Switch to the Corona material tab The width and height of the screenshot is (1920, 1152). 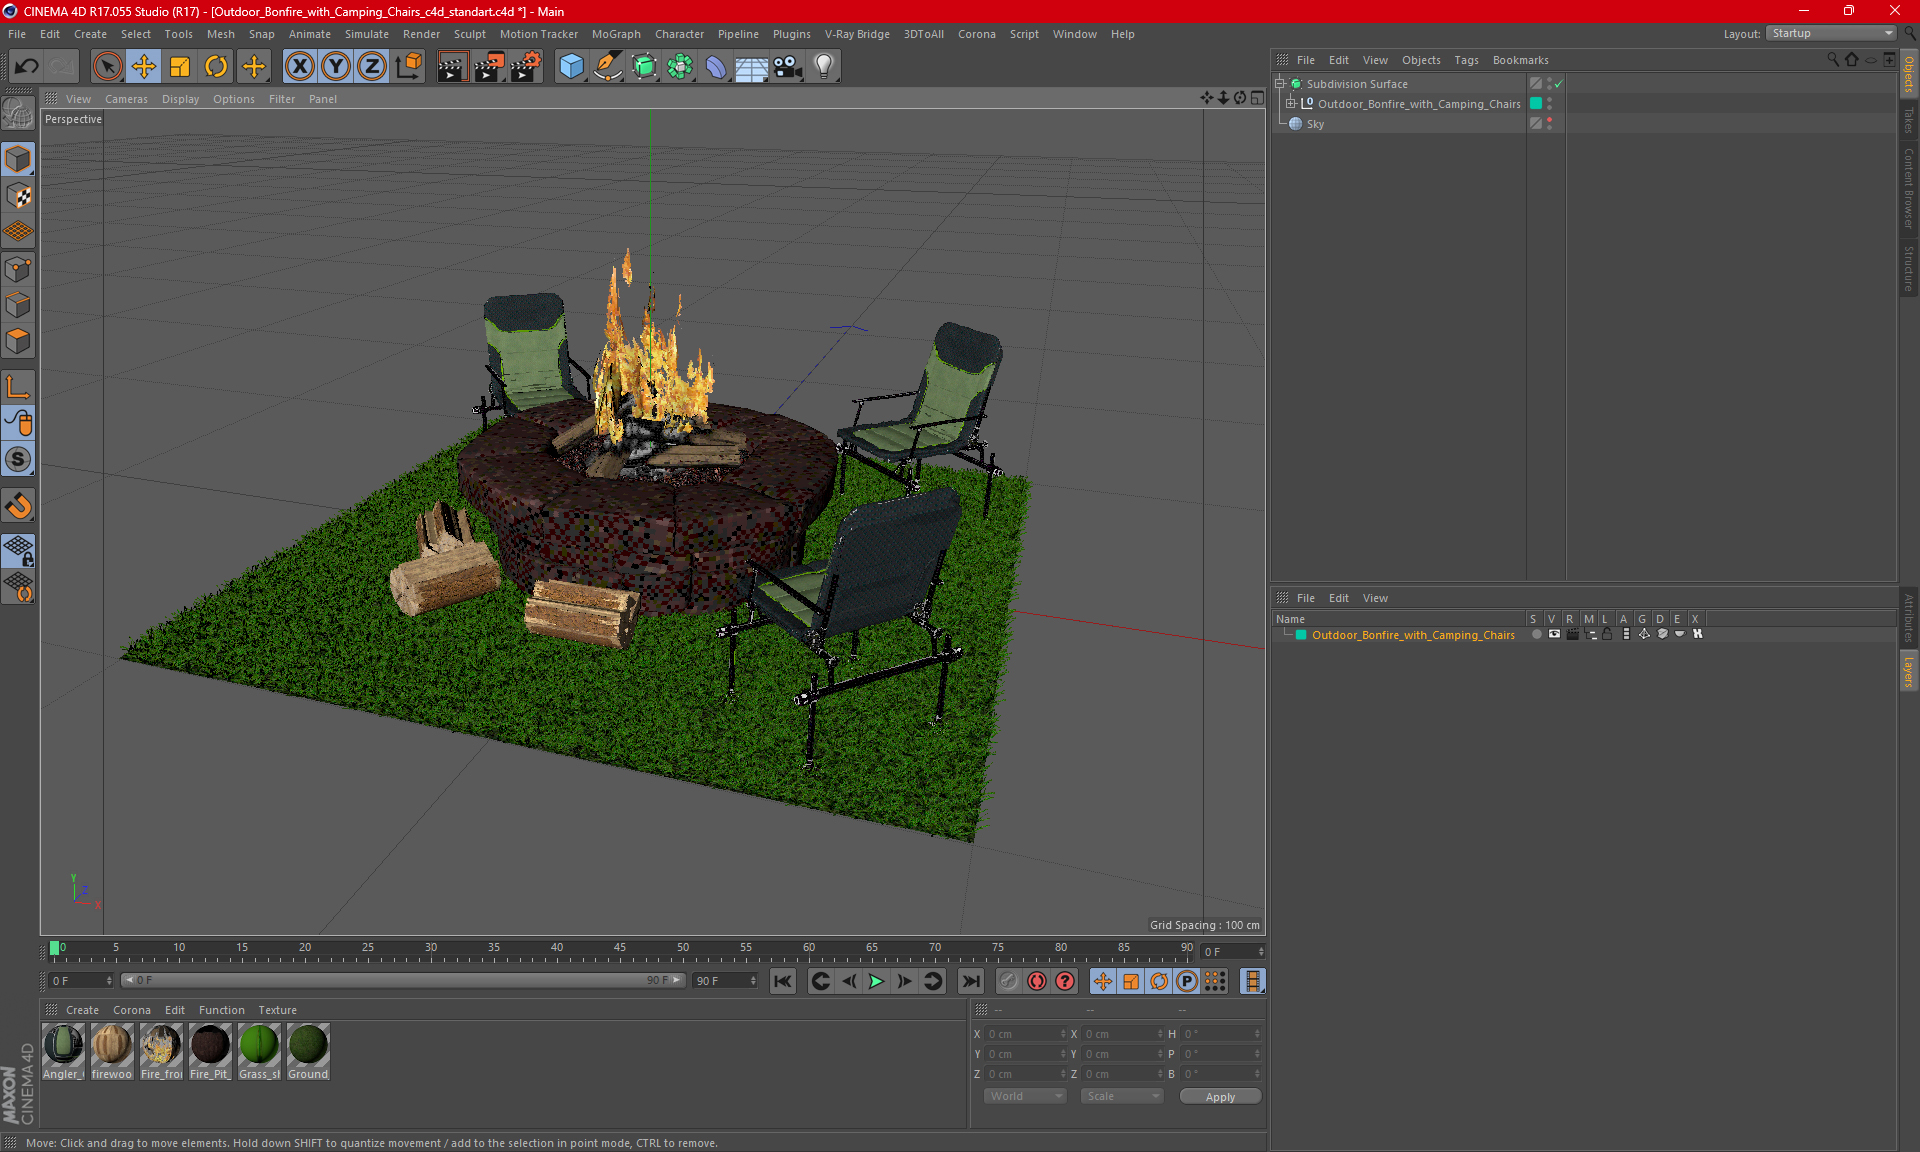[130, 1009]
